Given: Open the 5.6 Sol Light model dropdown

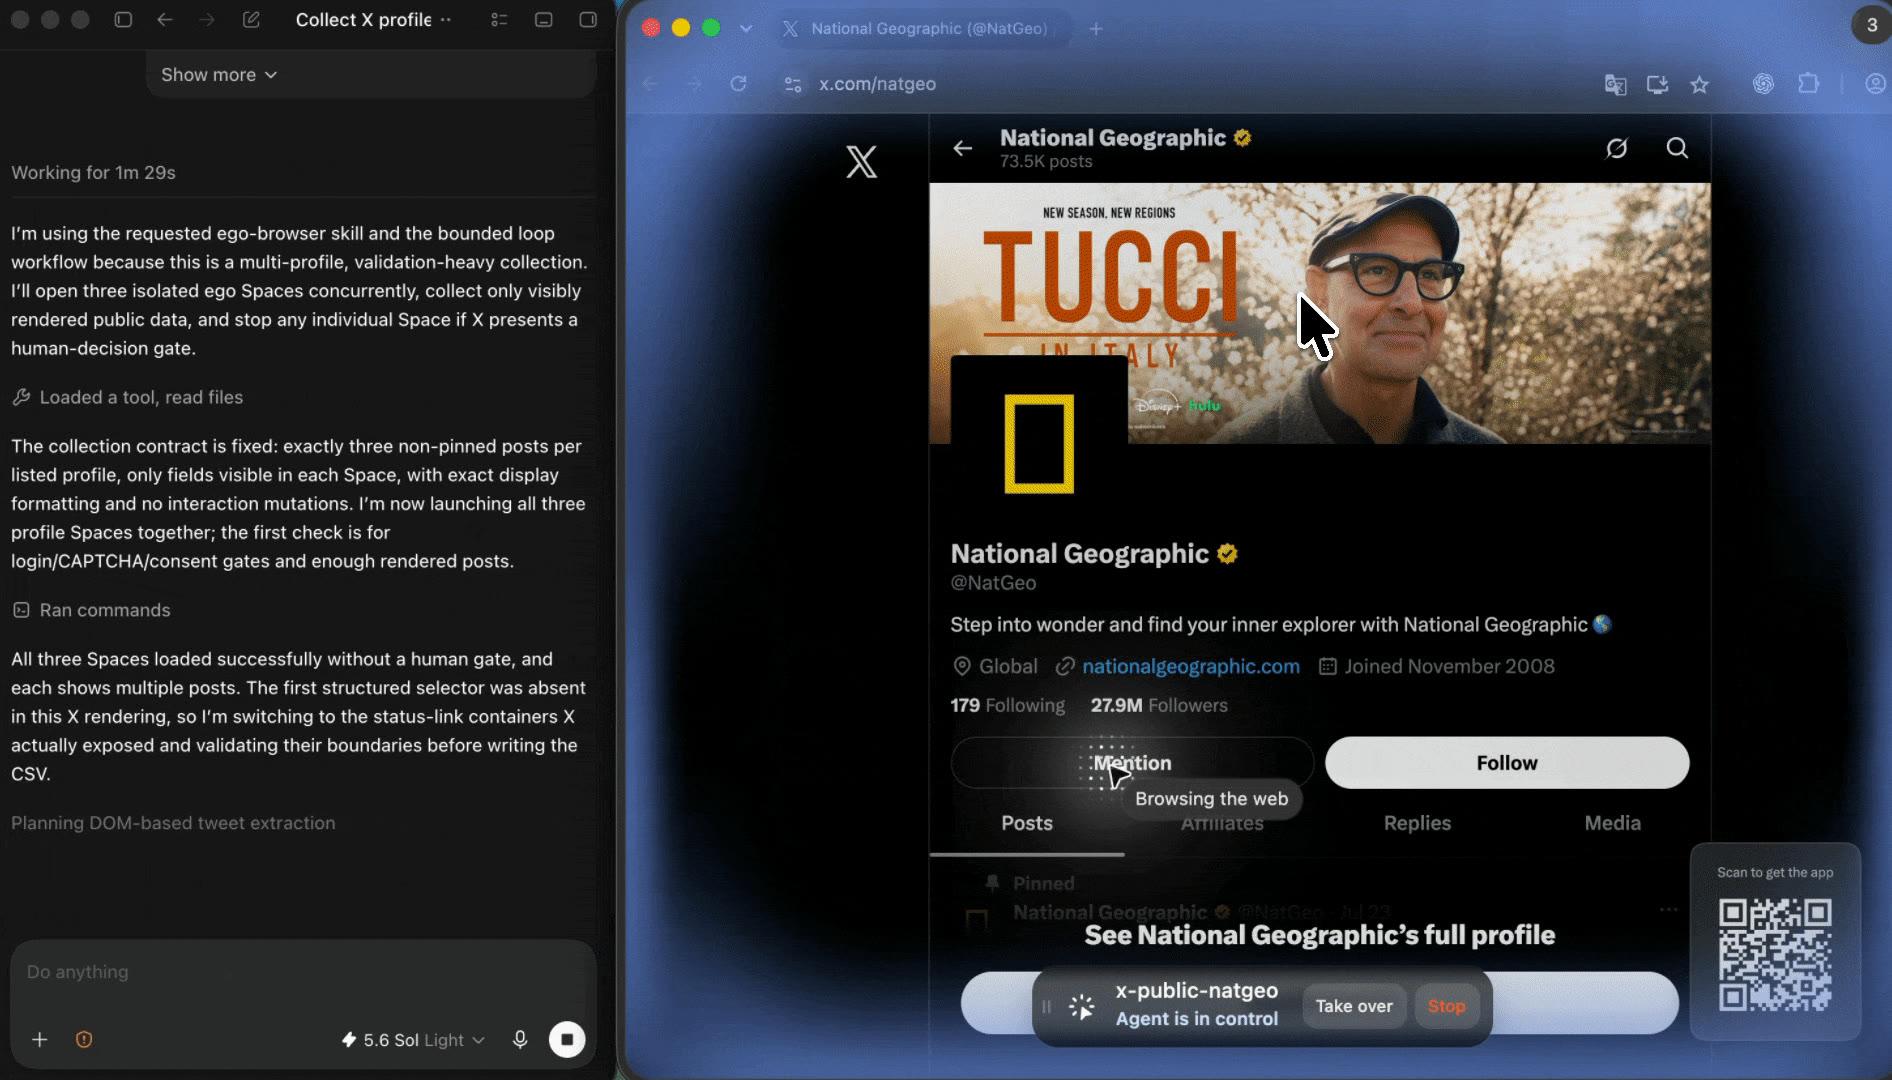Looking at the screenshot, I should pos(413,1040).
